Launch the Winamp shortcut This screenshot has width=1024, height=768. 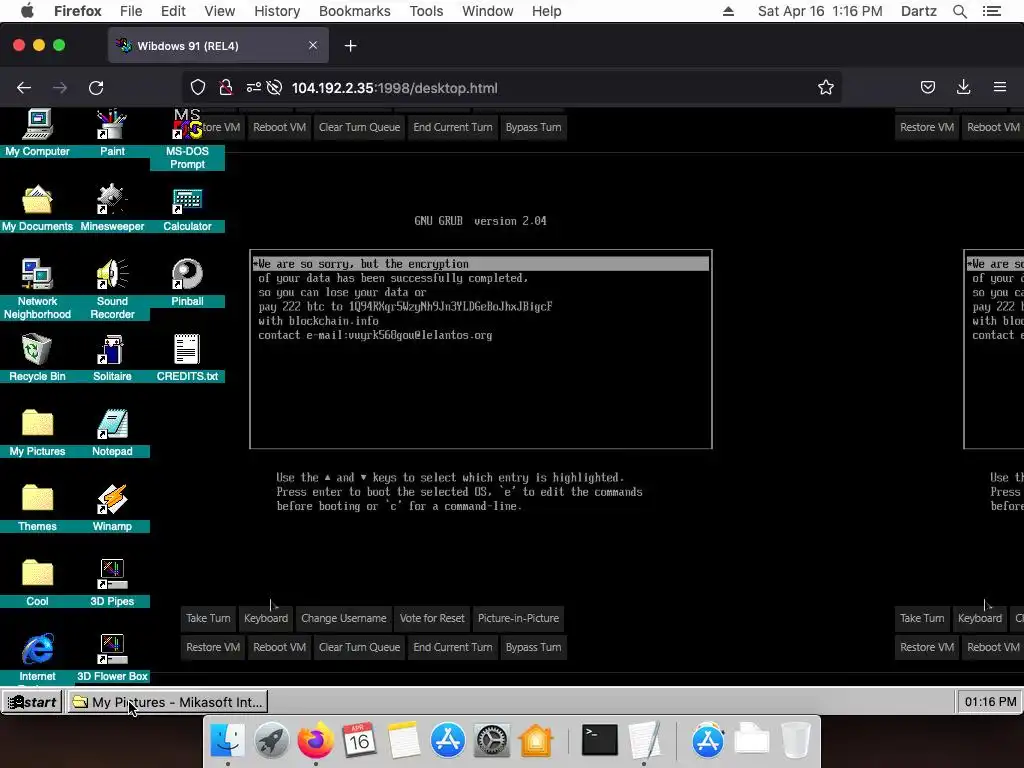click(x=112, y=508)
